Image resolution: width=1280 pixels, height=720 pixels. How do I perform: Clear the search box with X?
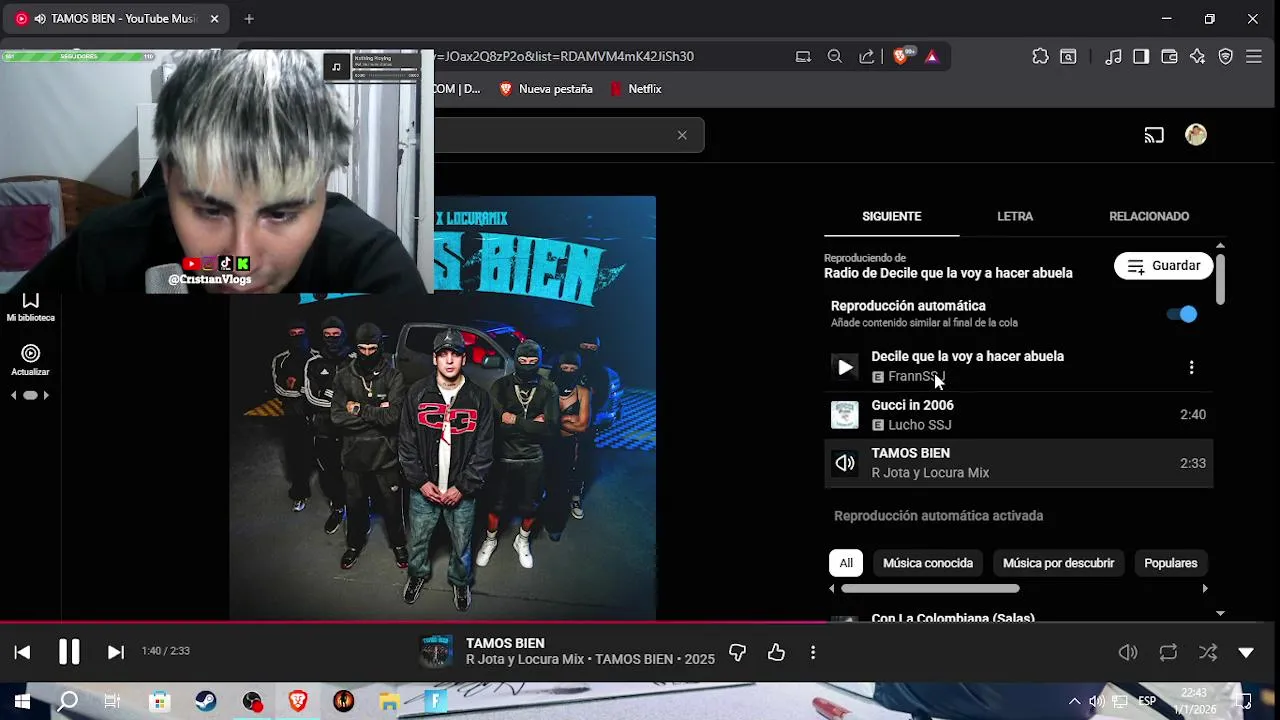tap(682, 135)
